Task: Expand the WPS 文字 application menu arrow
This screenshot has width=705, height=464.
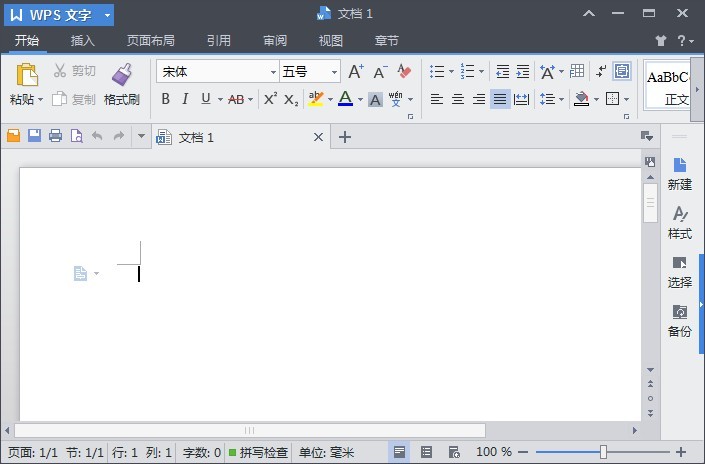Action: point(107,16)
